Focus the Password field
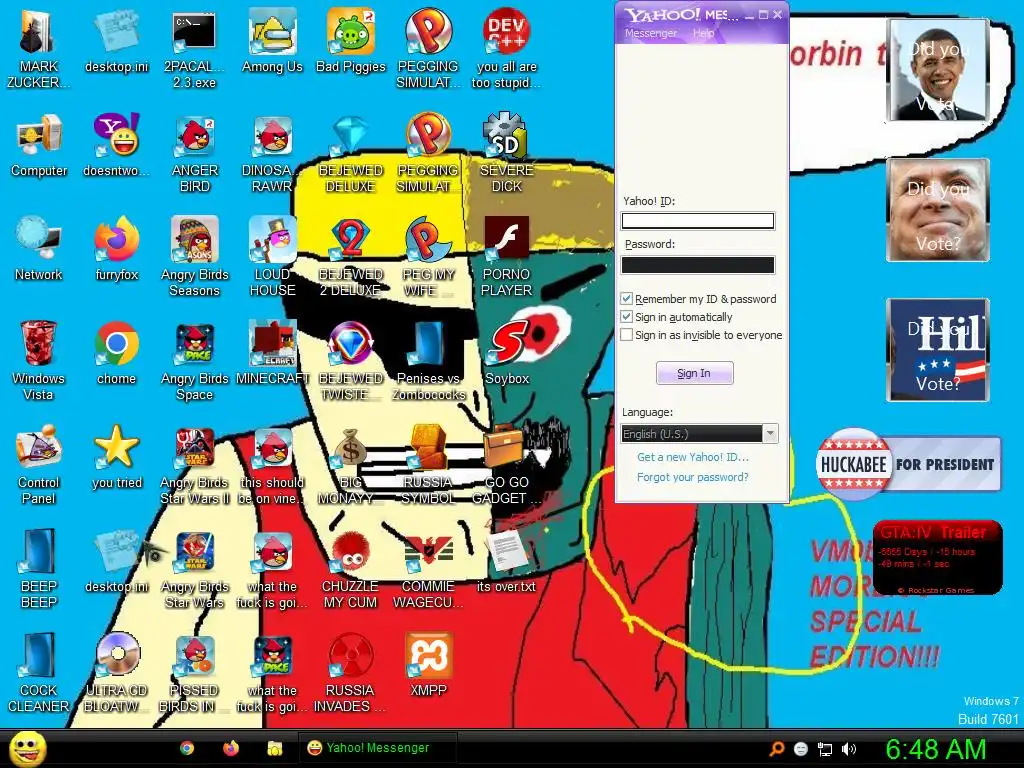The height and width of the screenshot is (768, 1024). point(697,264)
